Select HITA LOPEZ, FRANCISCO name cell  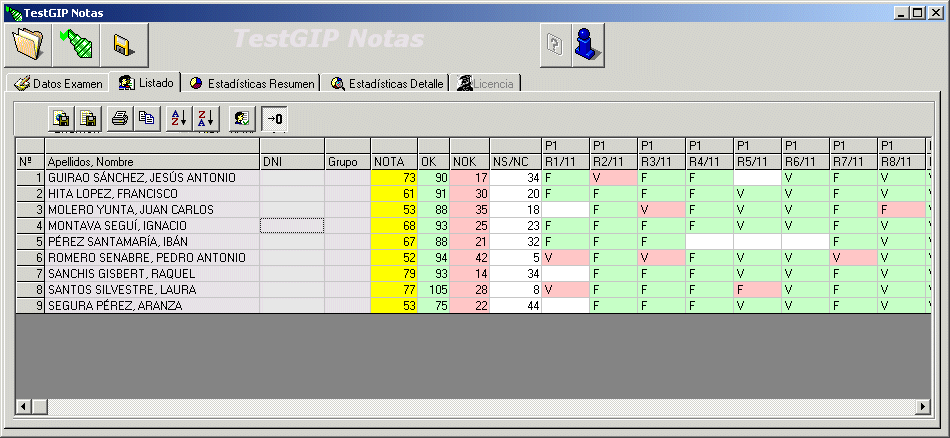(152, 194)
